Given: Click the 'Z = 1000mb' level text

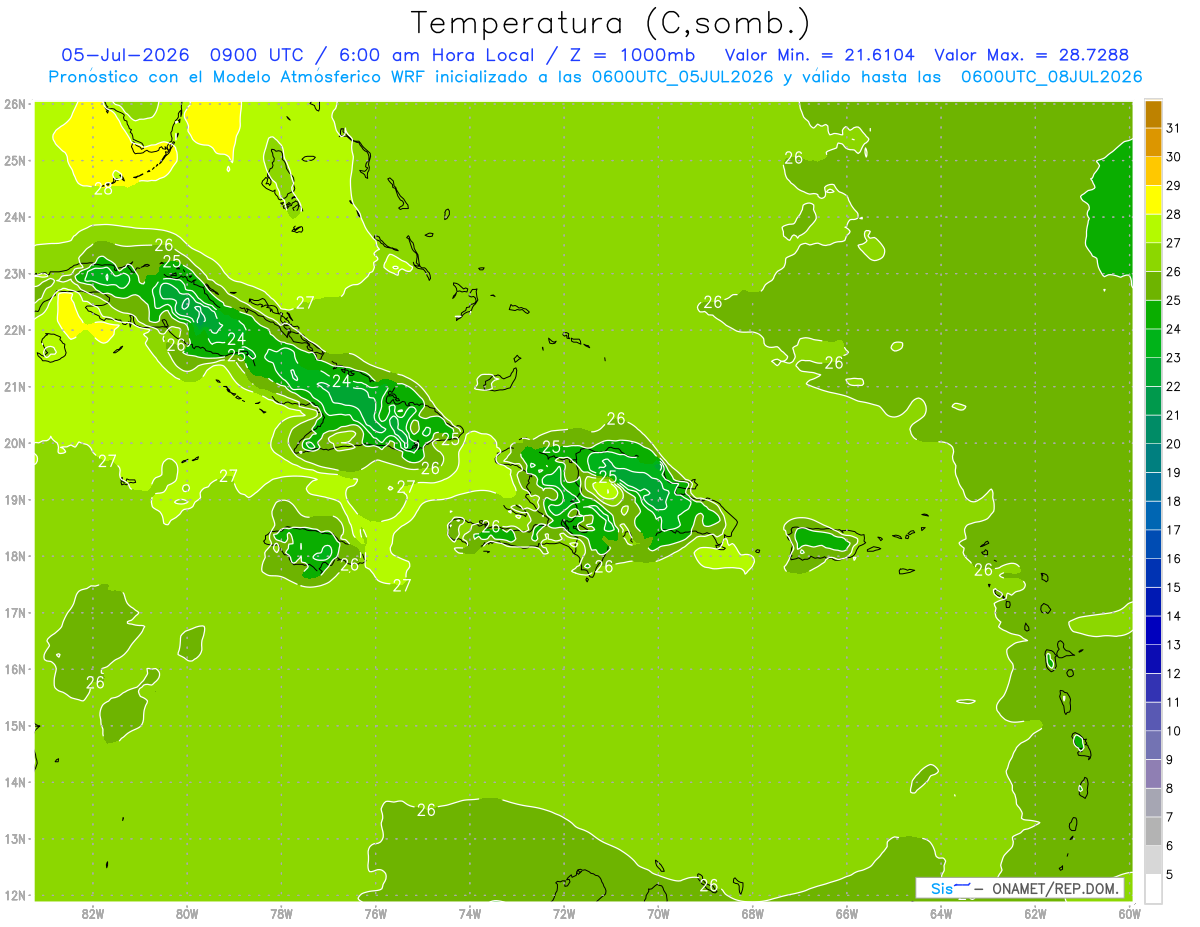Looking at the screenshot, I should point(632,55).
